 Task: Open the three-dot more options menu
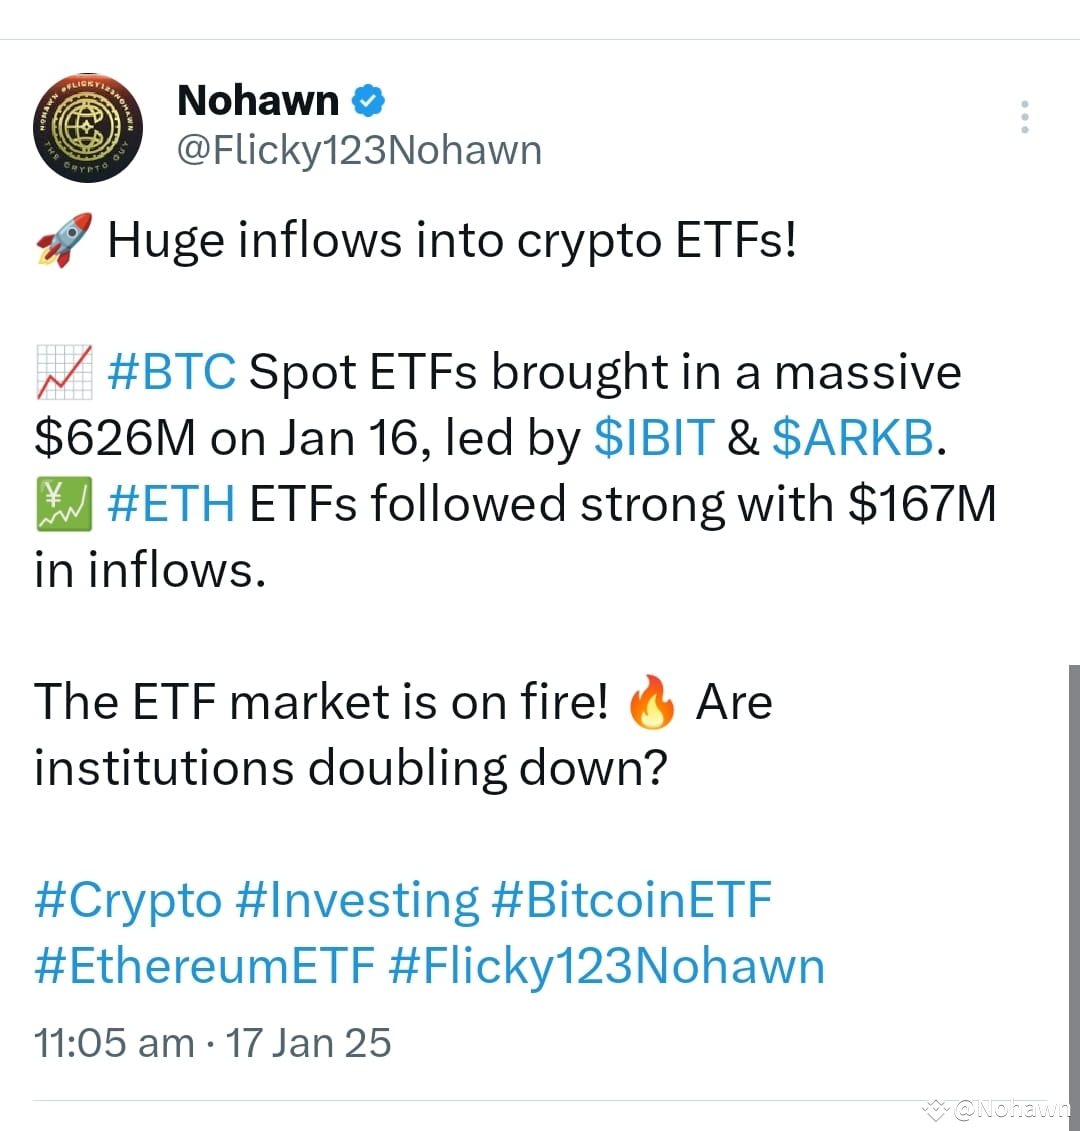tap(1024, 116)
